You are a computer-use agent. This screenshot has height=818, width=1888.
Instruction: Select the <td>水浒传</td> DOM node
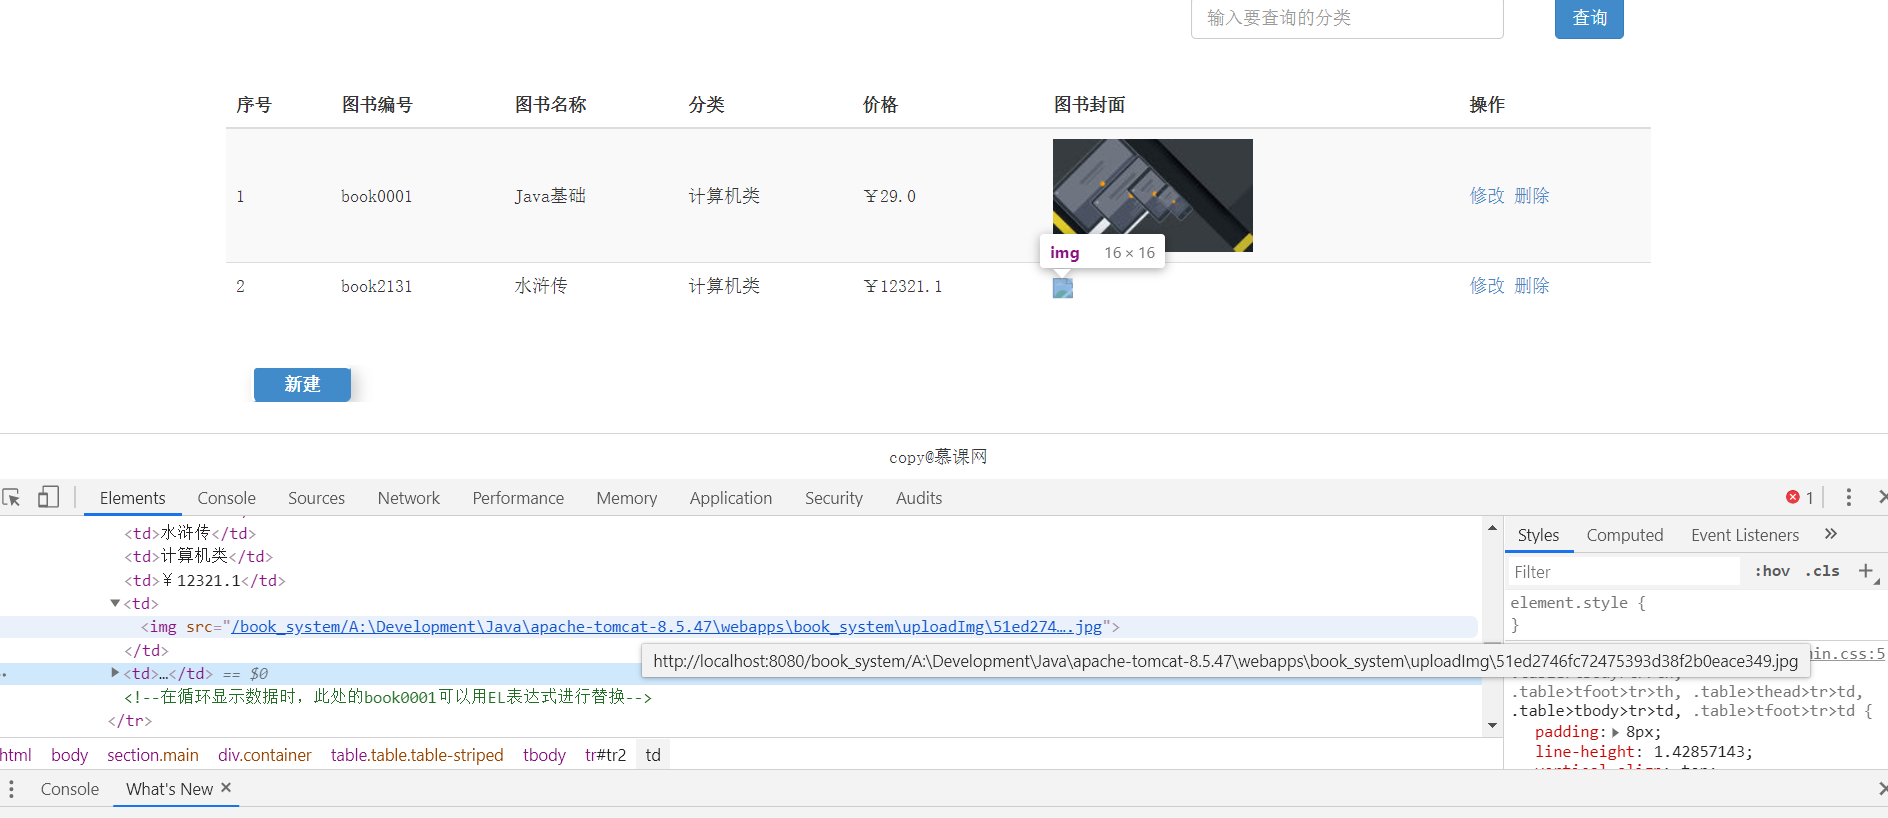(x=190, y=533)
